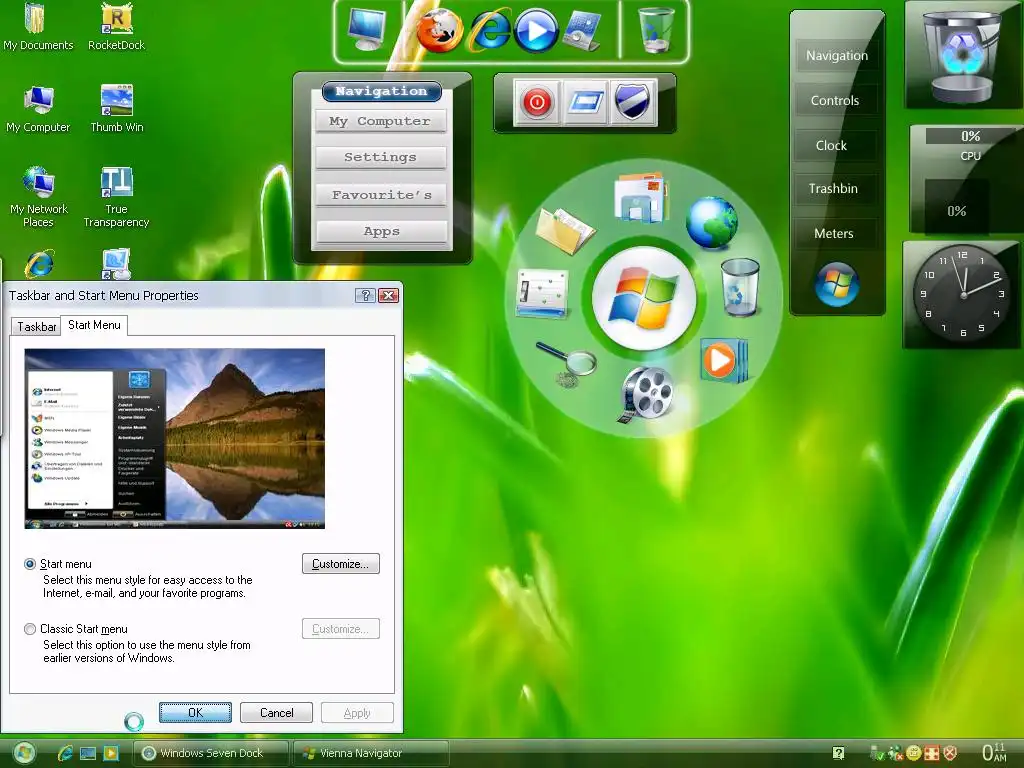This screenshot has width=1024, height=768.
Task: Choose My Computer in the Navigation menu
Action: [x=380, y=121]
